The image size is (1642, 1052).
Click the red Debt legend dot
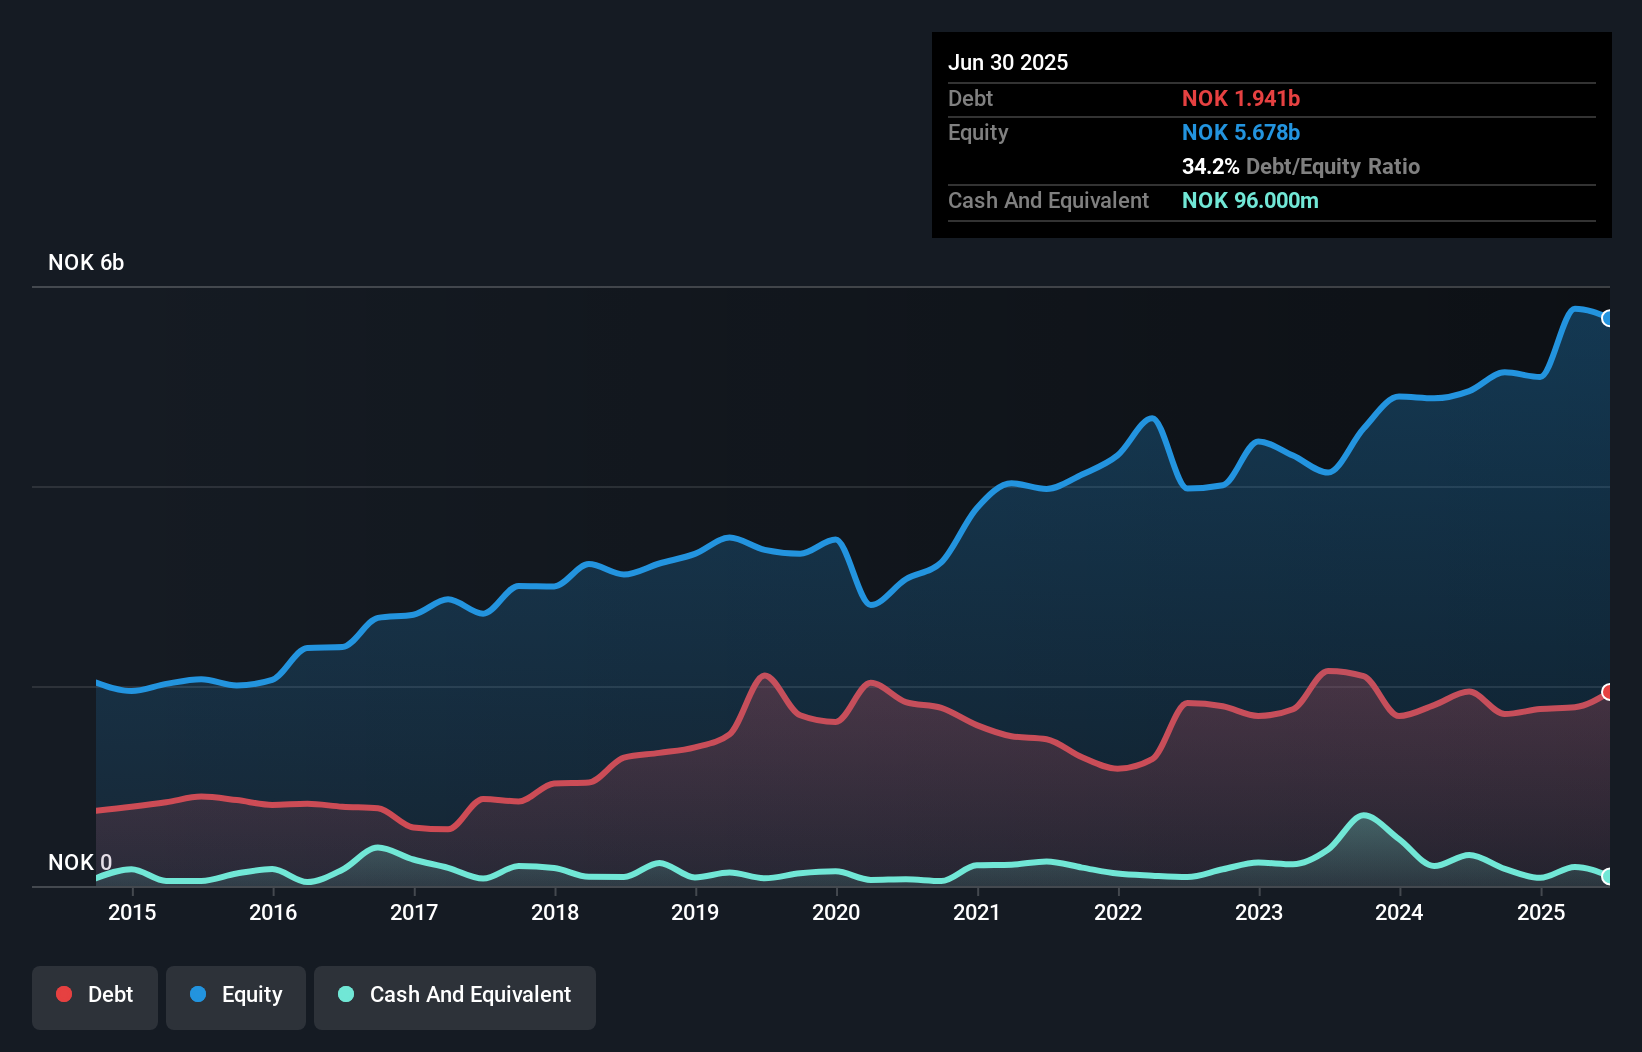(64, 994)
